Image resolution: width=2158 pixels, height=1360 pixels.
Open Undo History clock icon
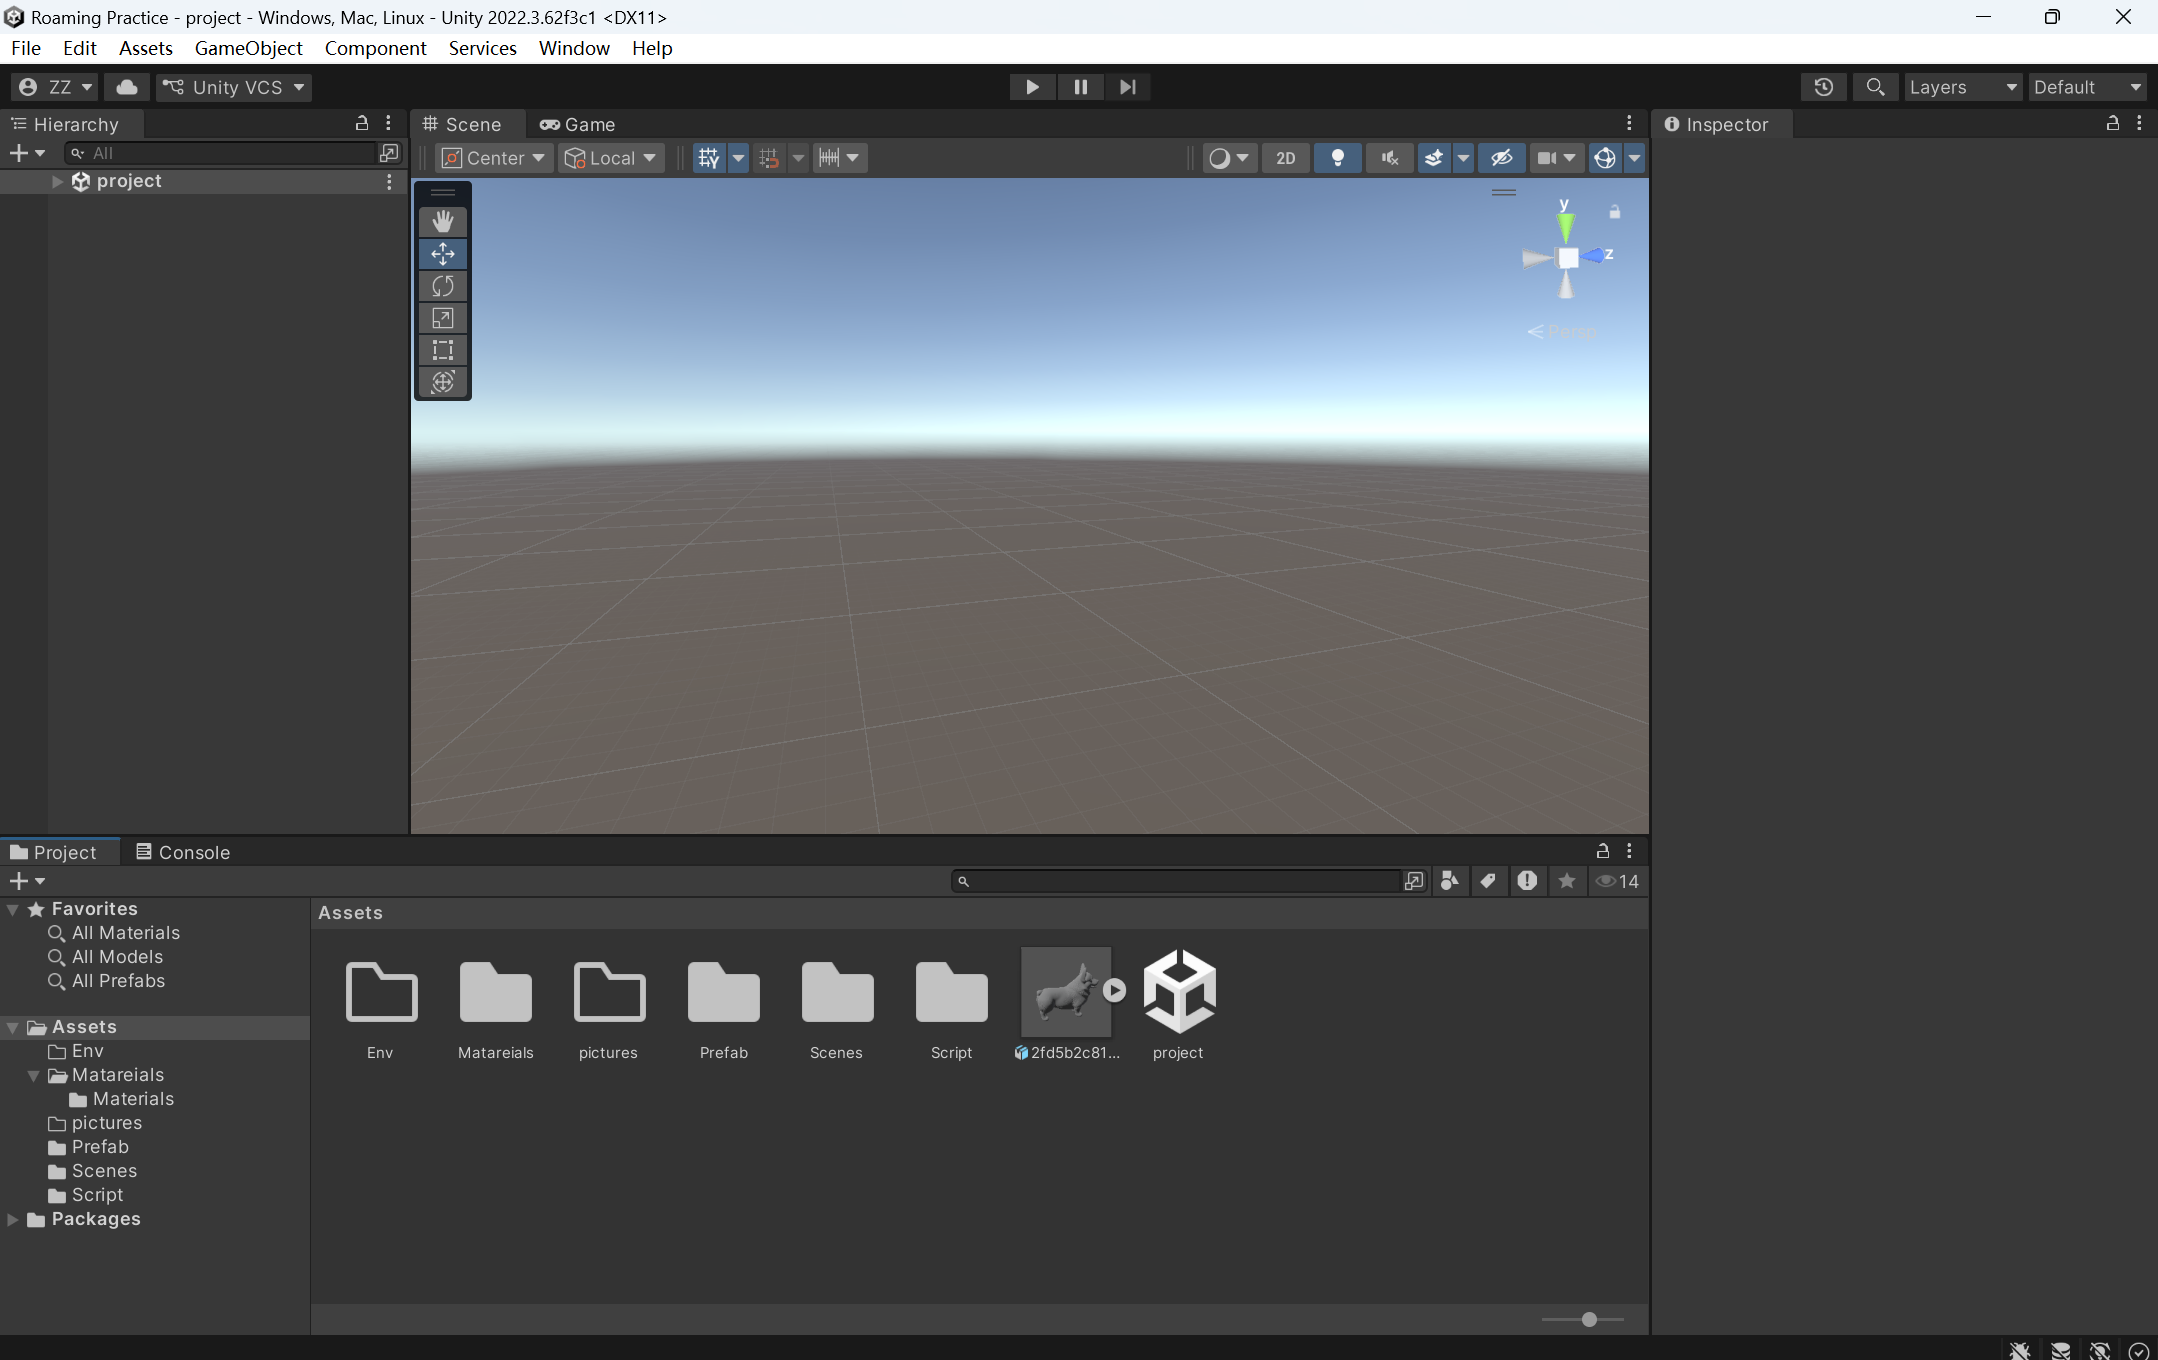pyautogui.click(x=1823, y=87)
